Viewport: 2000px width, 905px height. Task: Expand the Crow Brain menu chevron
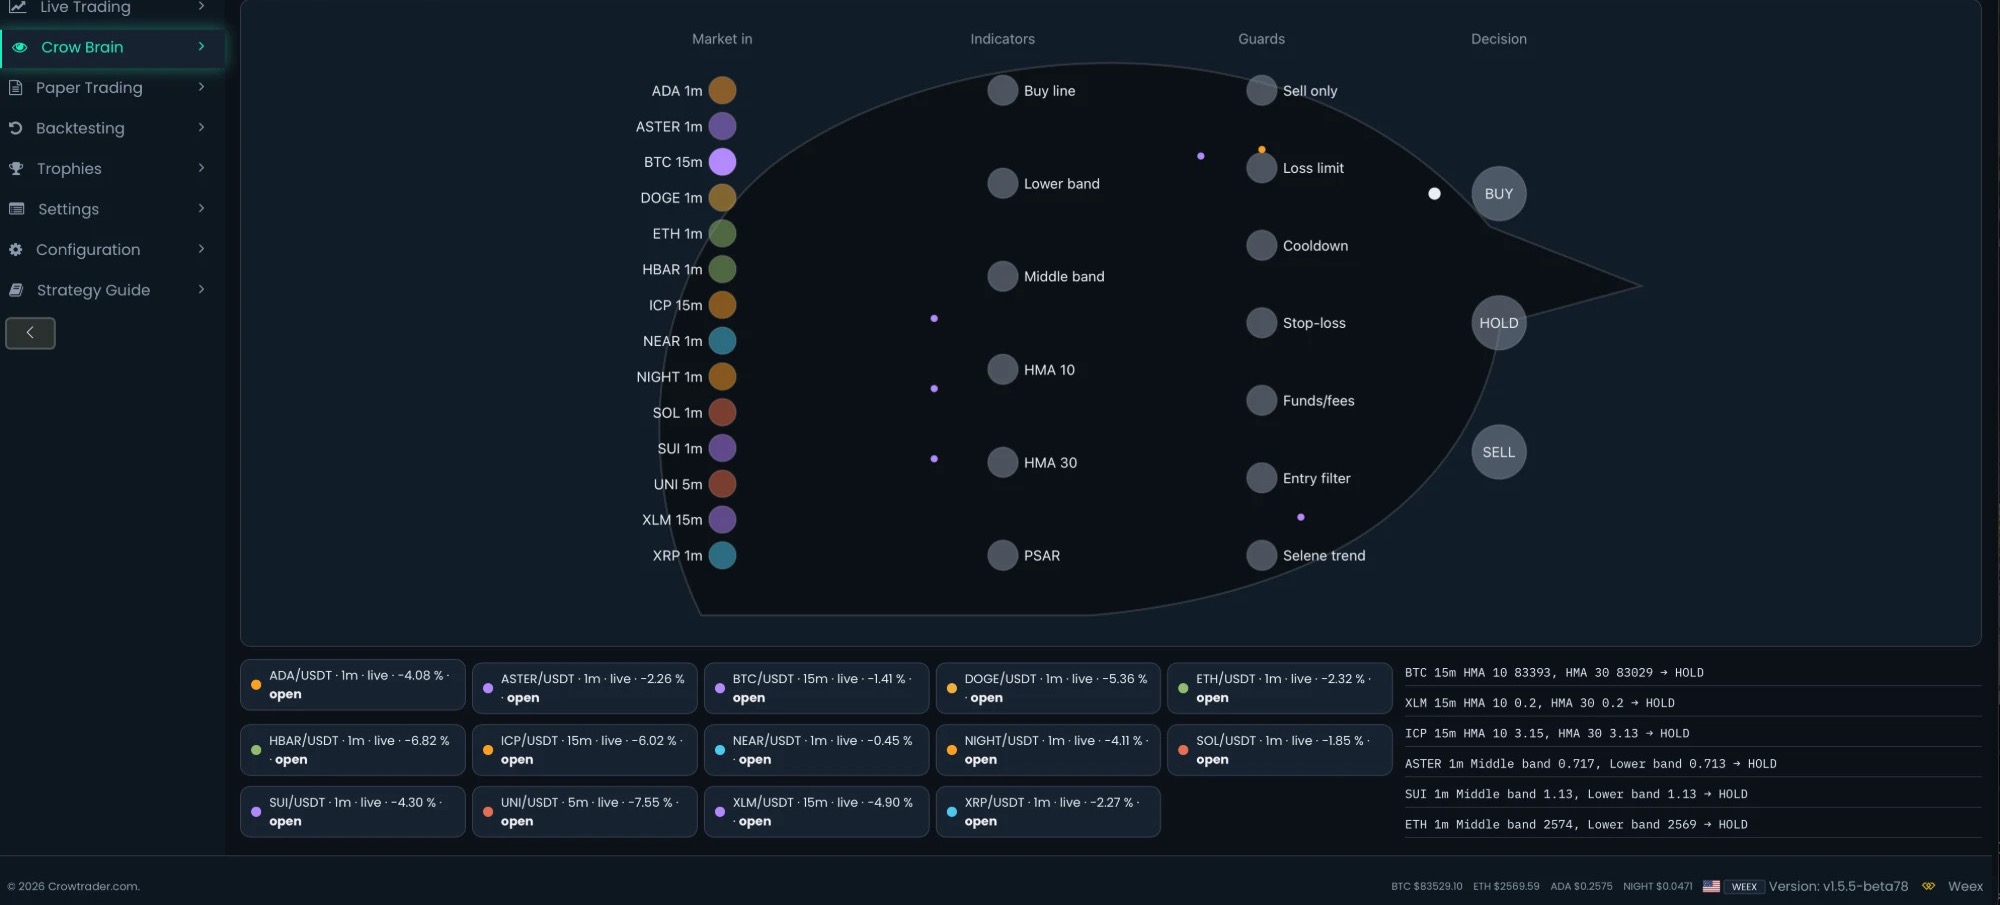201,47
